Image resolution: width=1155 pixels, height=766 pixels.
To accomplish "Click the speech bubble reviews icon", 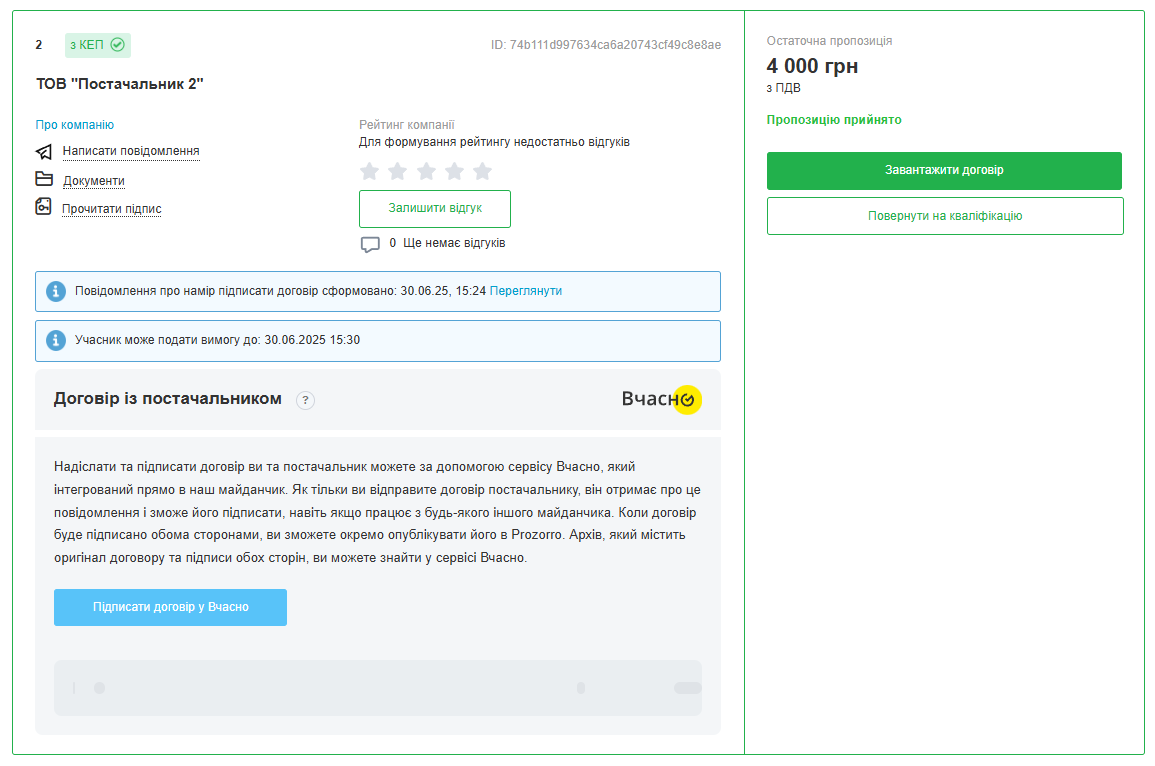I will (x=370, y=244).
